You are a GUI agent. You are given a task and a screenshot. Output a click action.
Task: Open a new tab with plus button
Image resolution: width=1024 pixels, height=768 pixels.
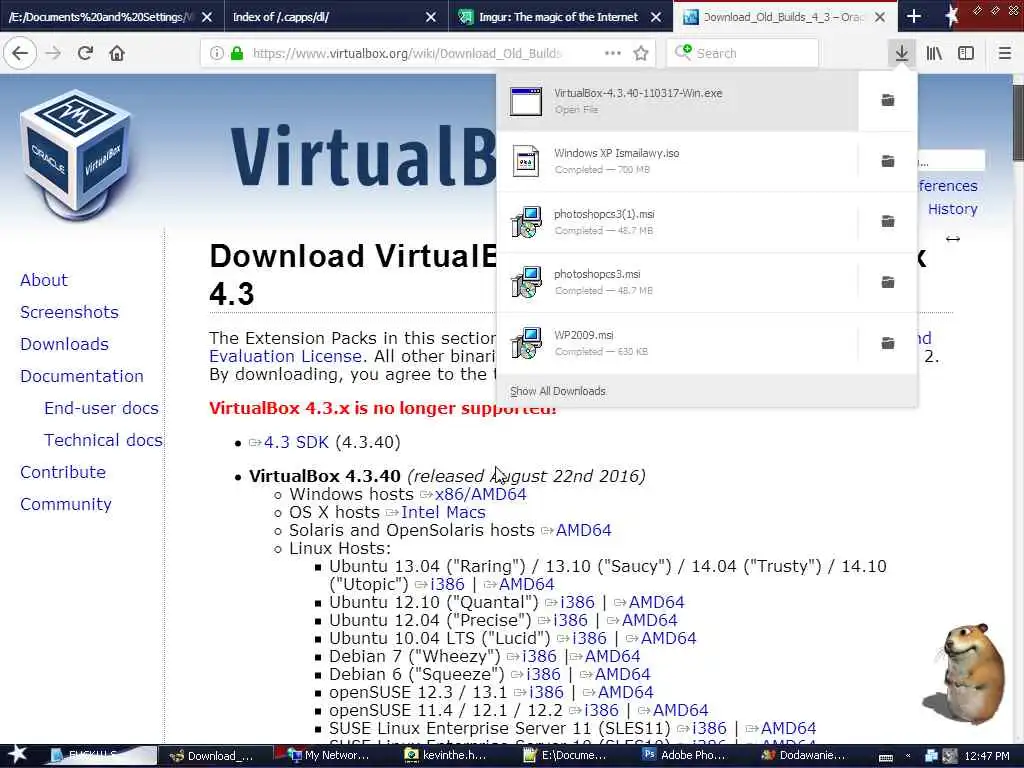pyautogui.click(x=914, y=17)
